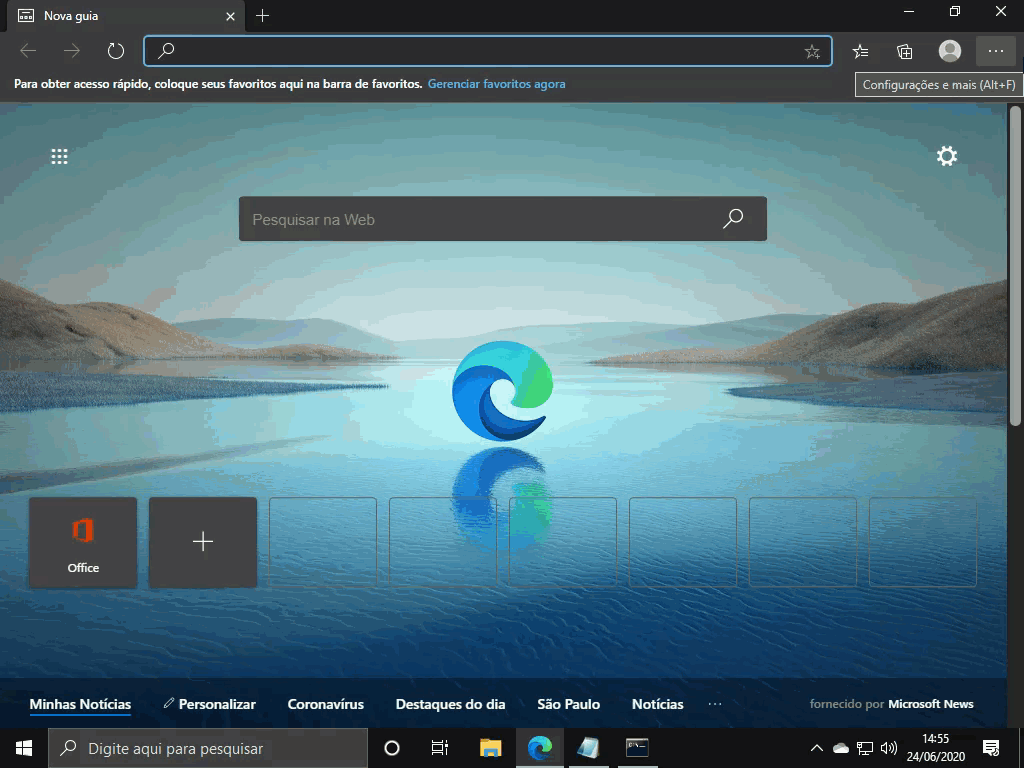Click the Forward navigation arrow
This screenshot has width=1024, height=768.
pyautogui.click(x=72, y=51)
